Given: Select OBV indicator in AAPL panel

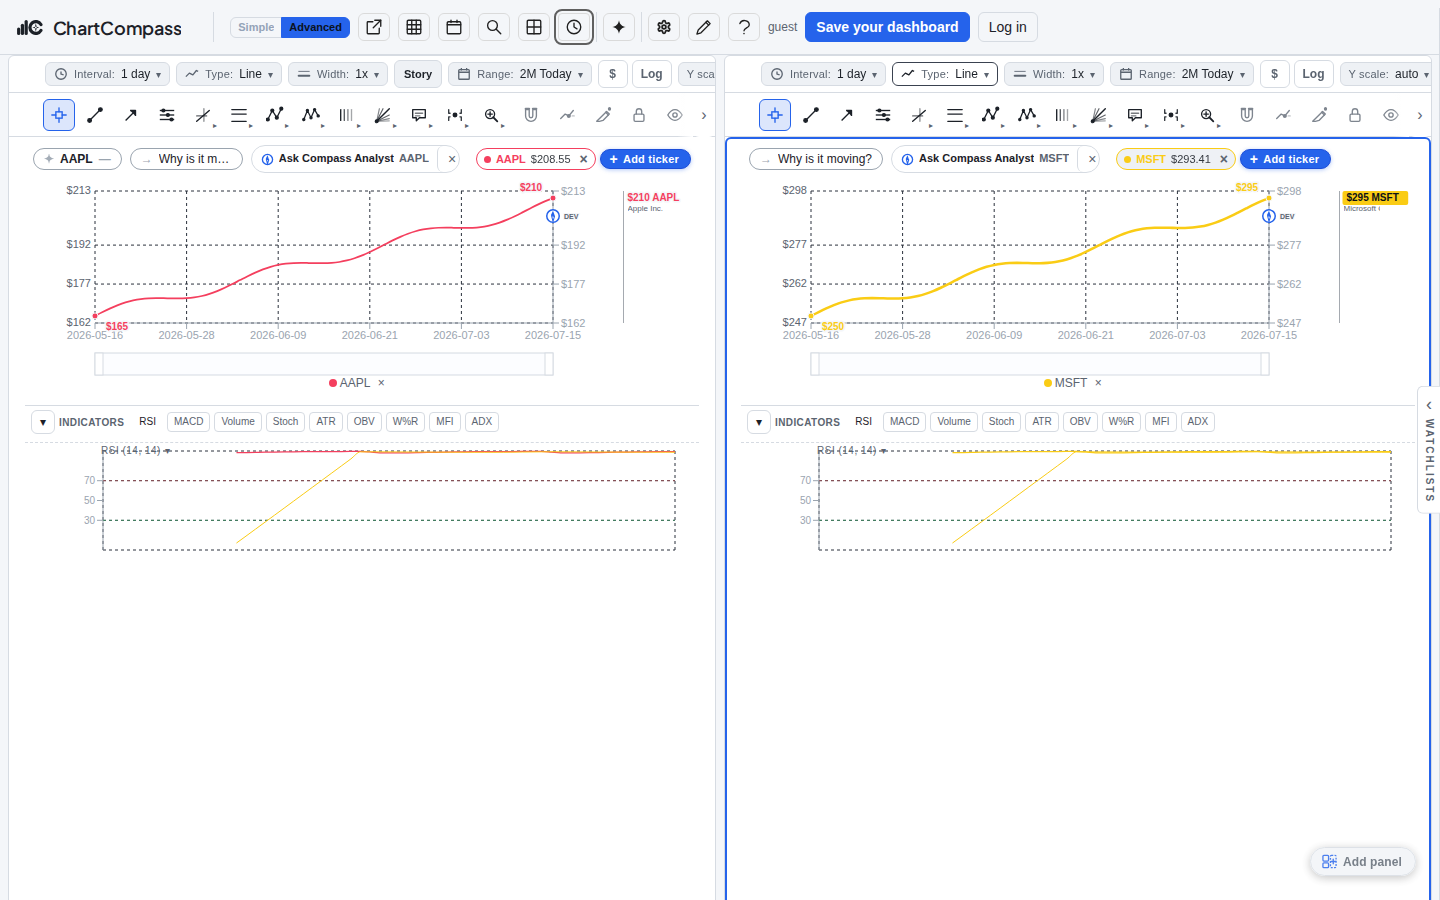Looking at the screenshot, I should click(x=364, y=422).
